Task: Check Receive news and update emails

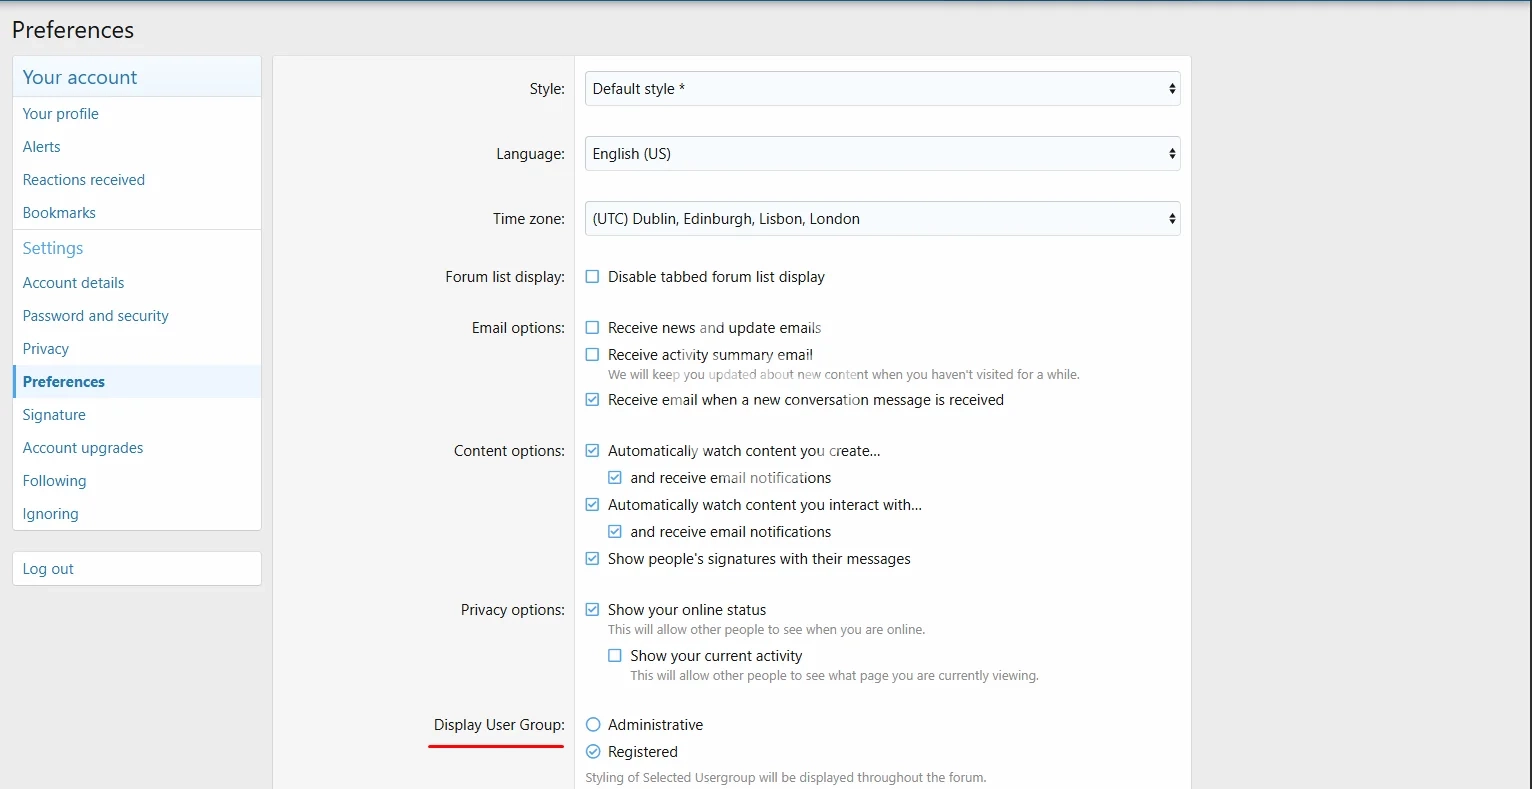Action: point(593,328)
